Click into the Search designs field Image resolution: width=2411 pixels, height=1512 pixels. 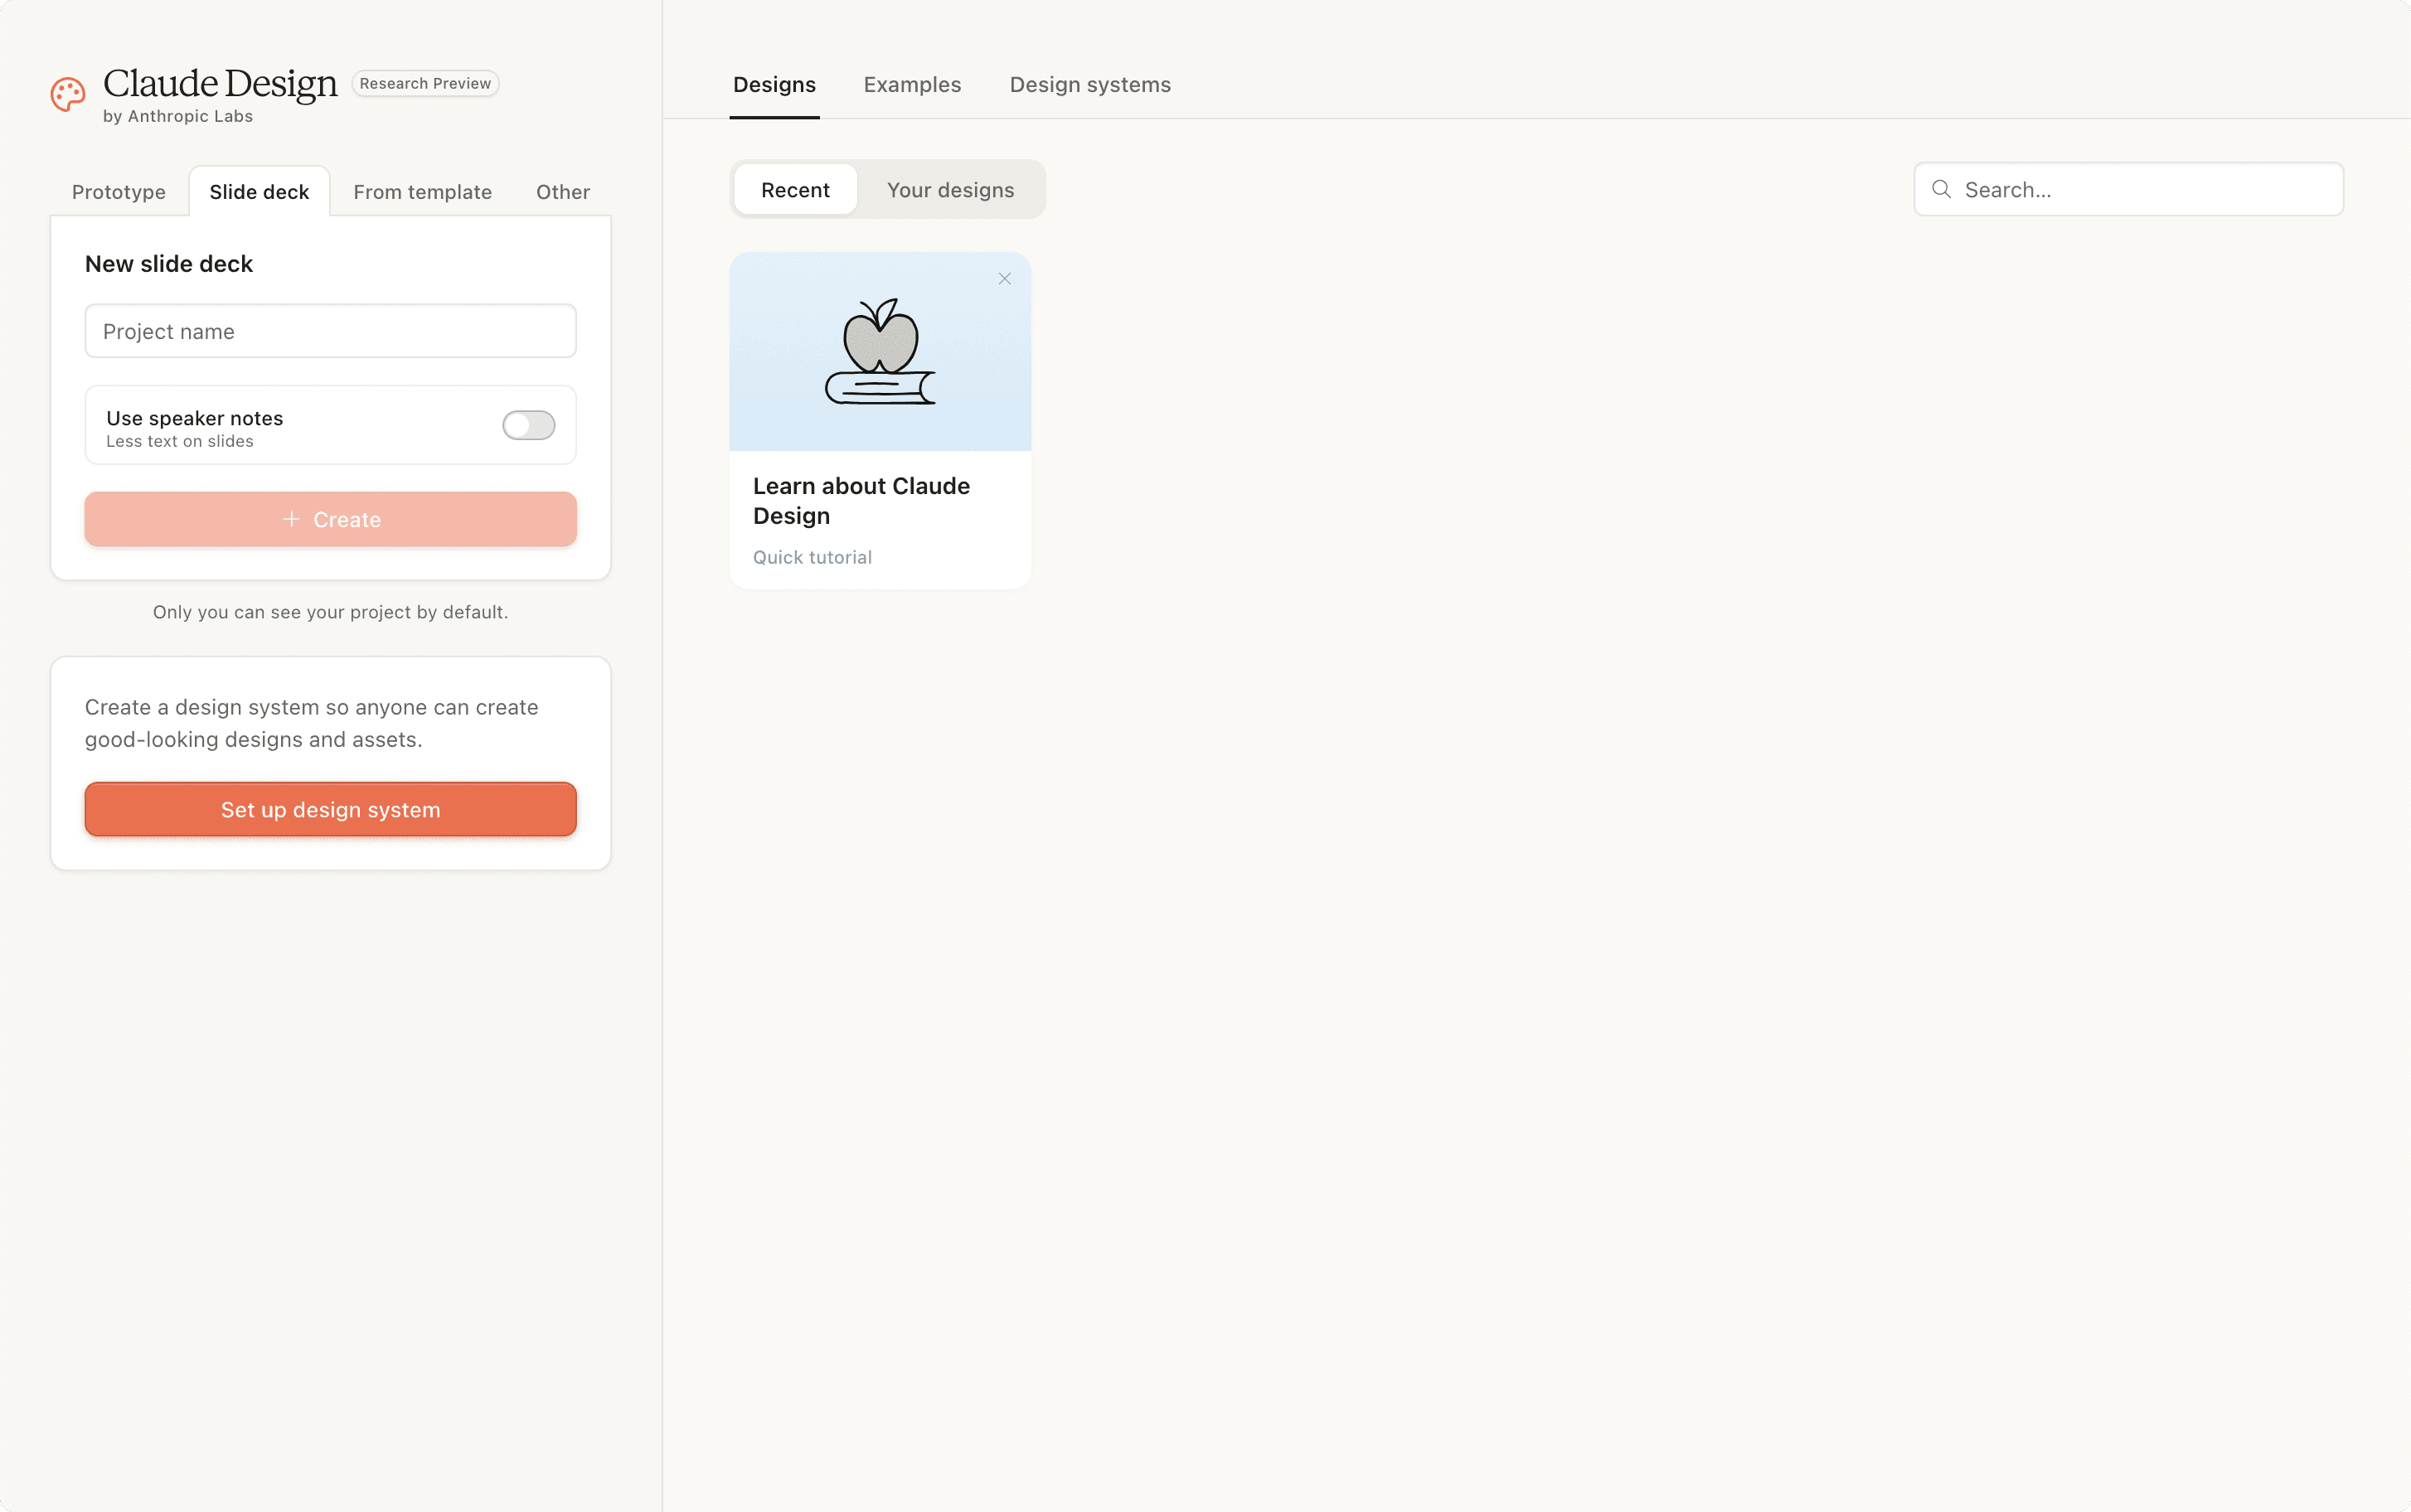(2129, 190)
